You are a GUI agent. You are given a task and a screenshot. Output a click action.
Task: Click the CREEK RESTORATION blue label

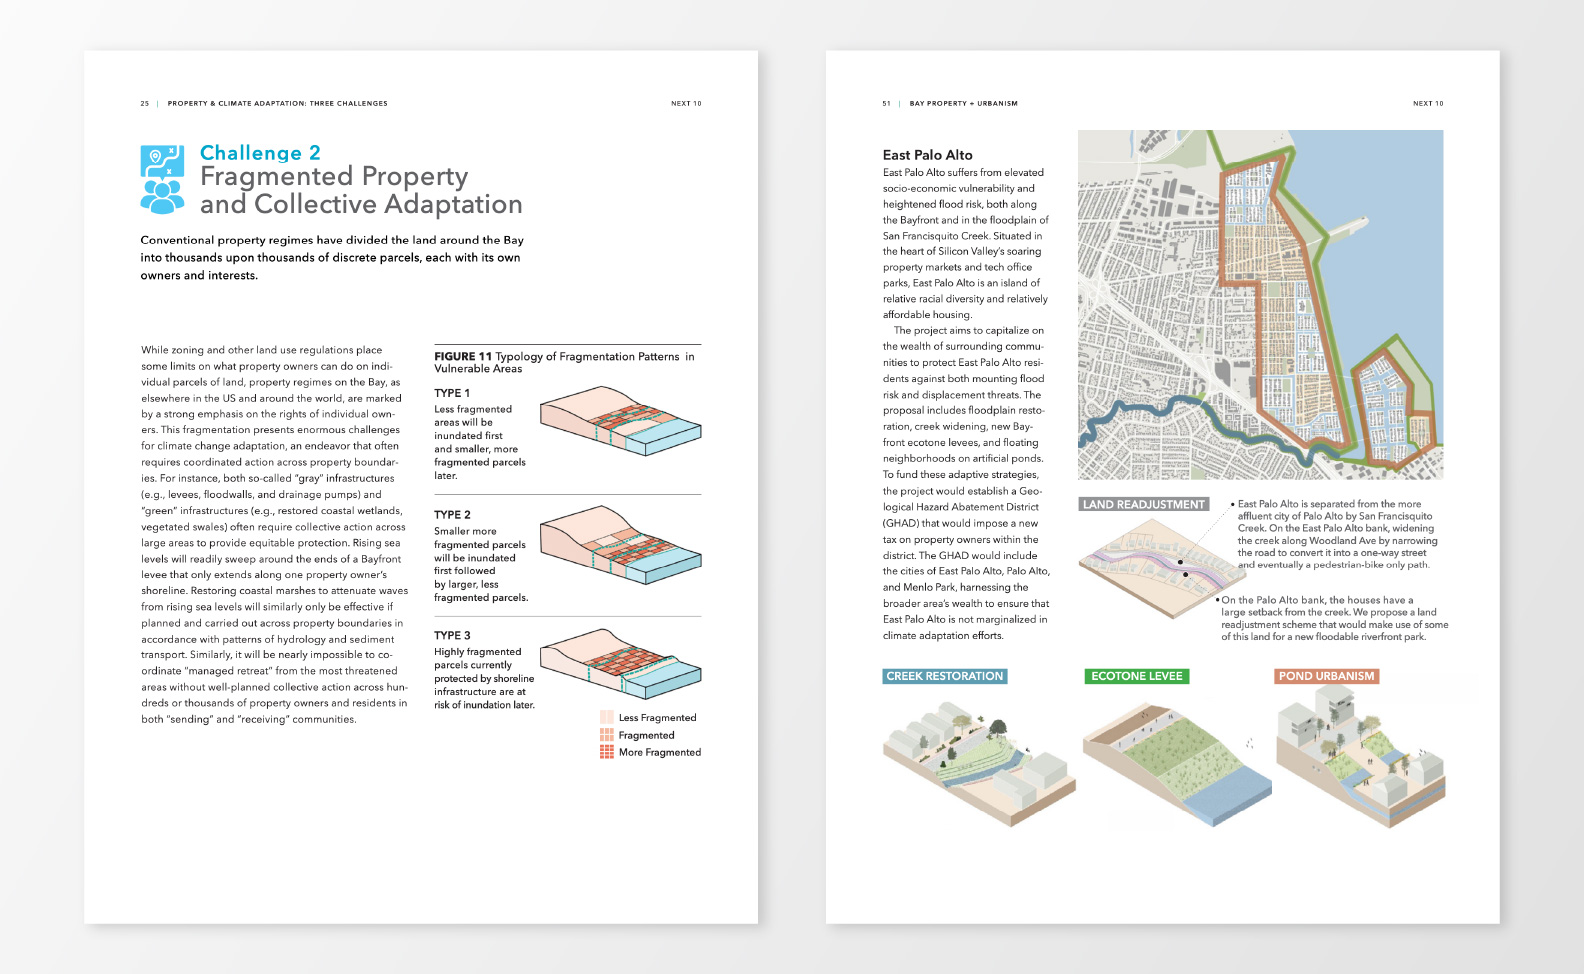(x=945, y=677)
